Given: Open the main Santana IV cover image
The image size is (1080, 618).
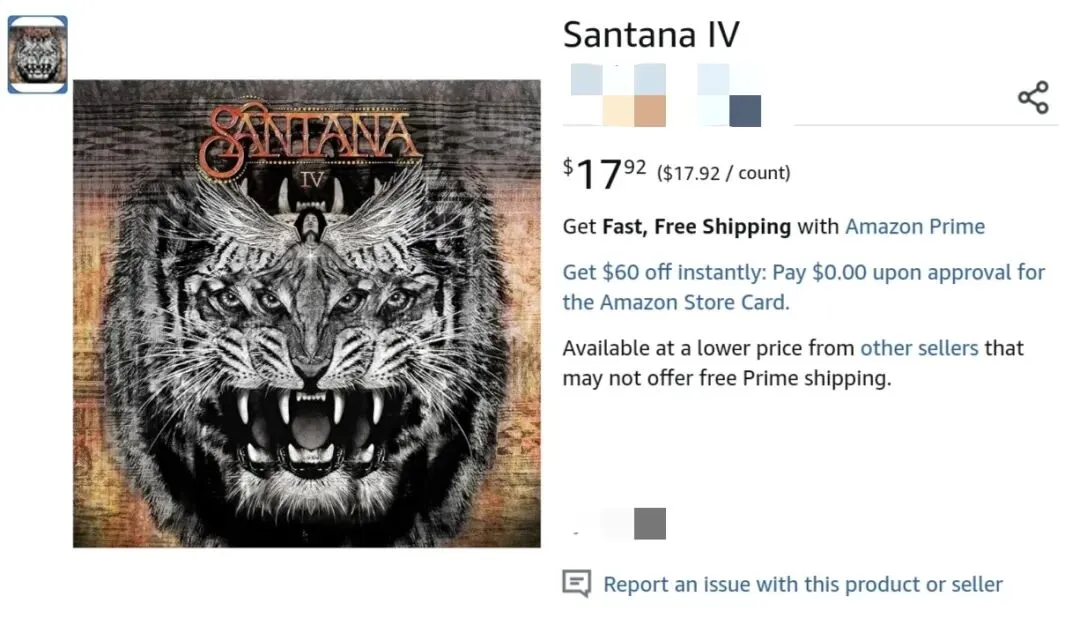Looking at the screenshot, I should click(306, 313).
